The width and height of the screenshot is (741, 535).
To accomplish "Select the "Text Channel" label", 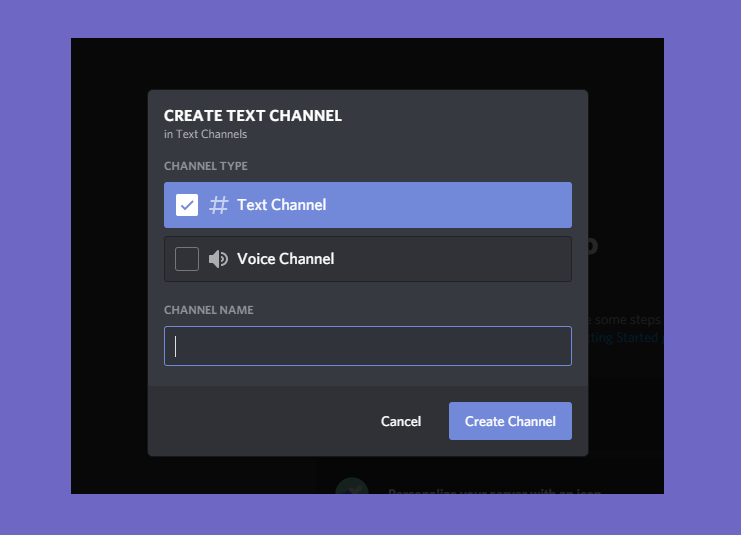I will (x=282, y=205).
